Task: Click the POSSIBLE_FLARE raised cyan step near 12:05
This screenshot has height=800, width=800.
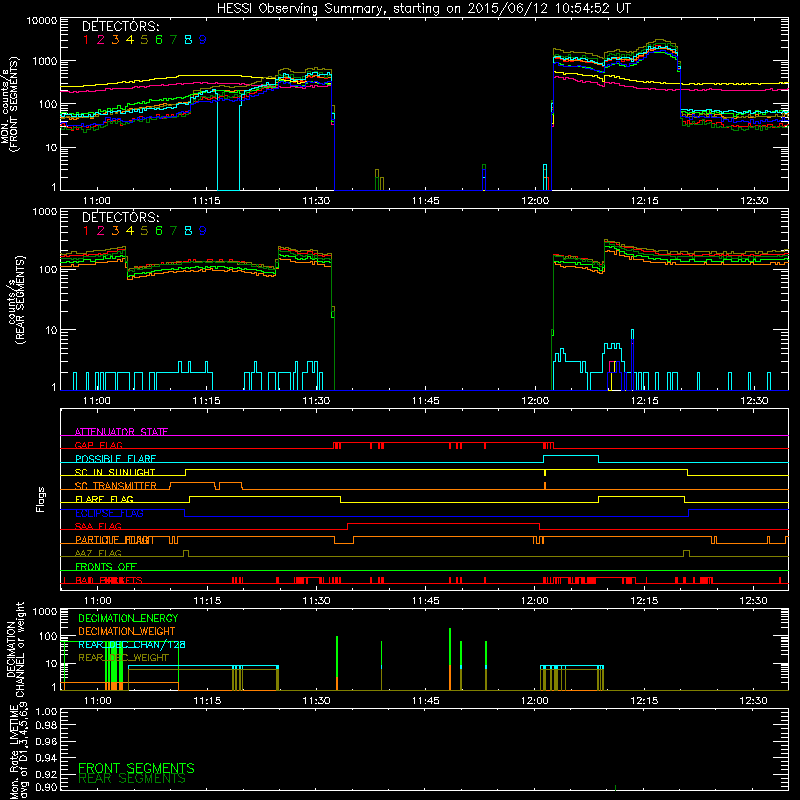Action: coord(571,456)
